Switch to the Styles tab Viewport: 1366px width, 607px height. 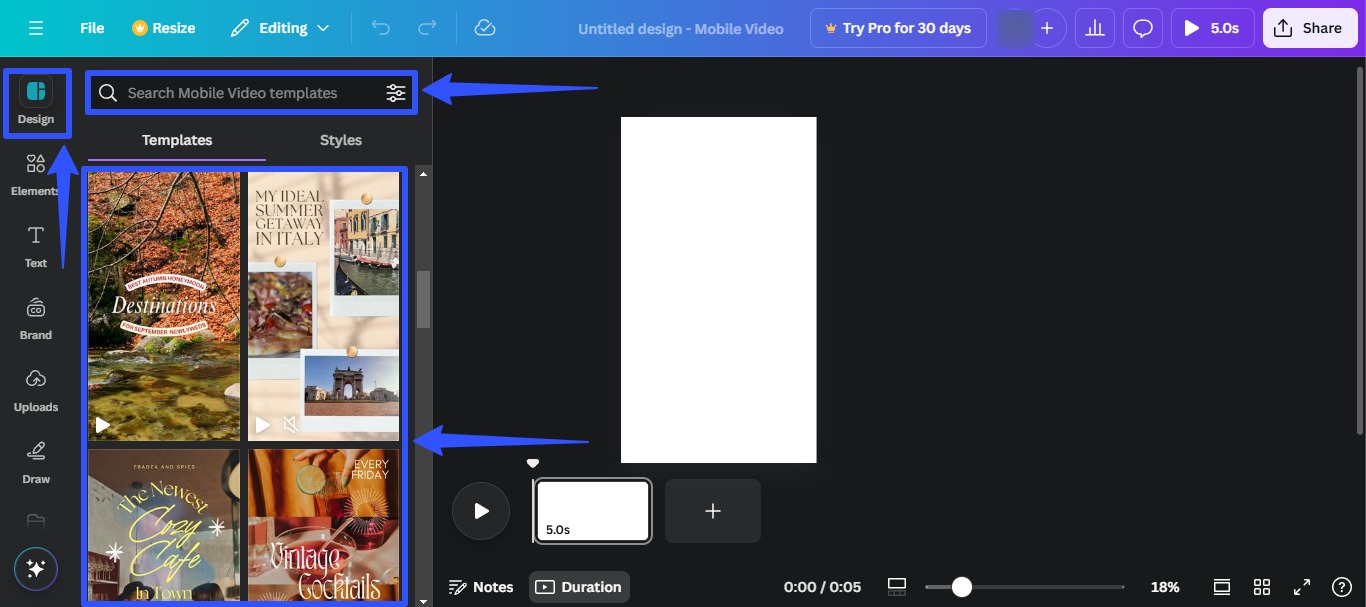coord(340,140)
